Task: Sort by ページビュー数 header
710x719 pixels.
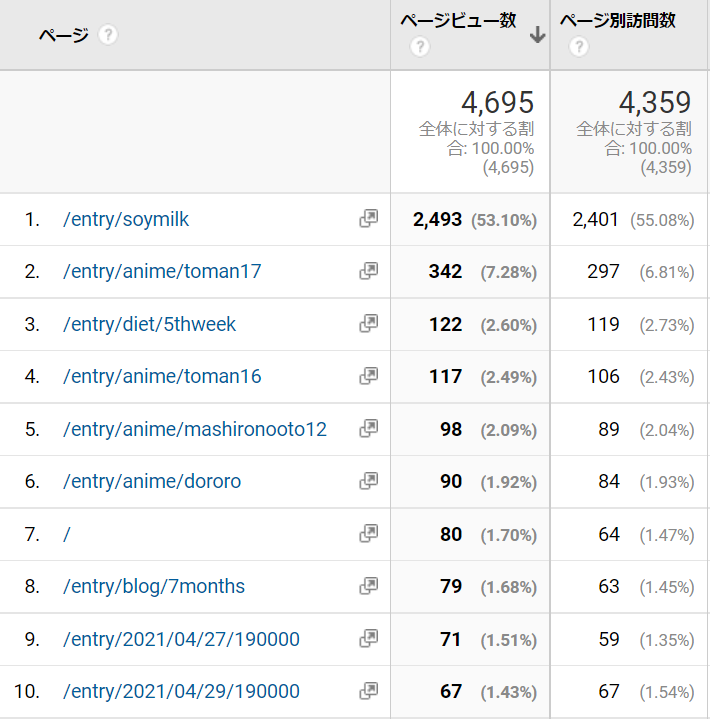Action: click(458, 21)
